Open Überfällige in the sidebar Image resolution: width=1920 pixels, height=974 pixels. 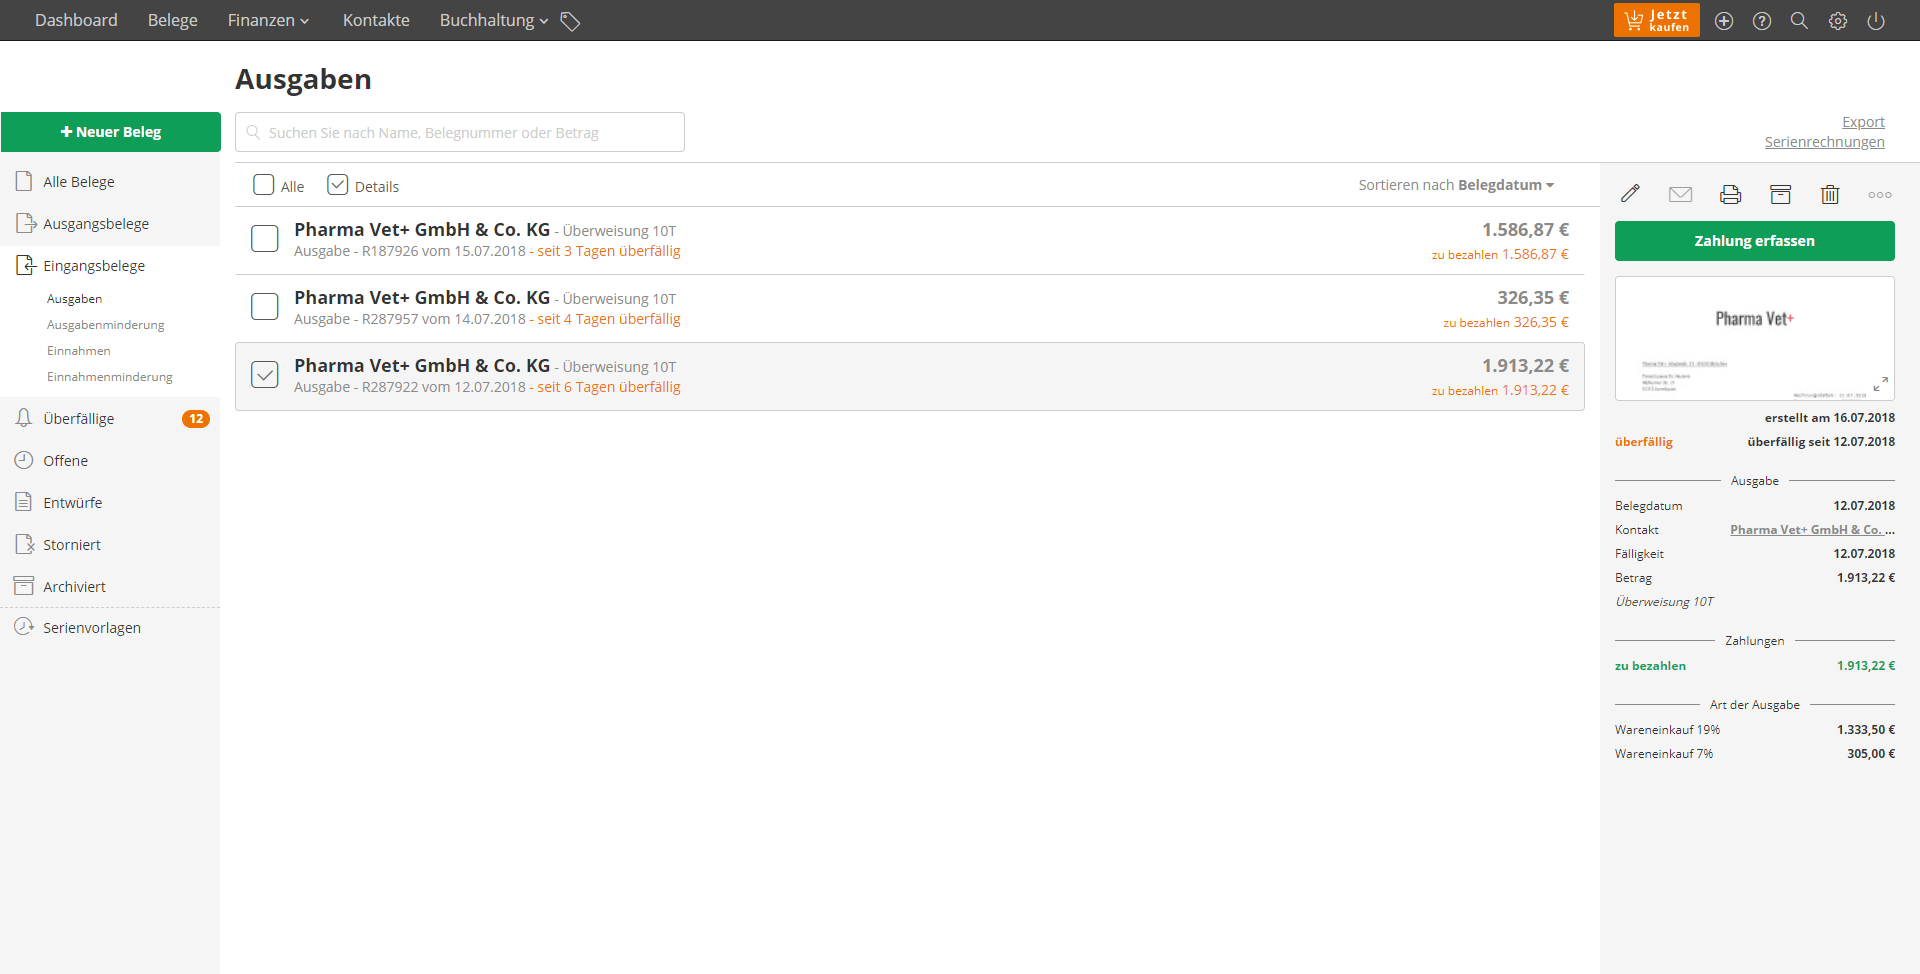79,419
